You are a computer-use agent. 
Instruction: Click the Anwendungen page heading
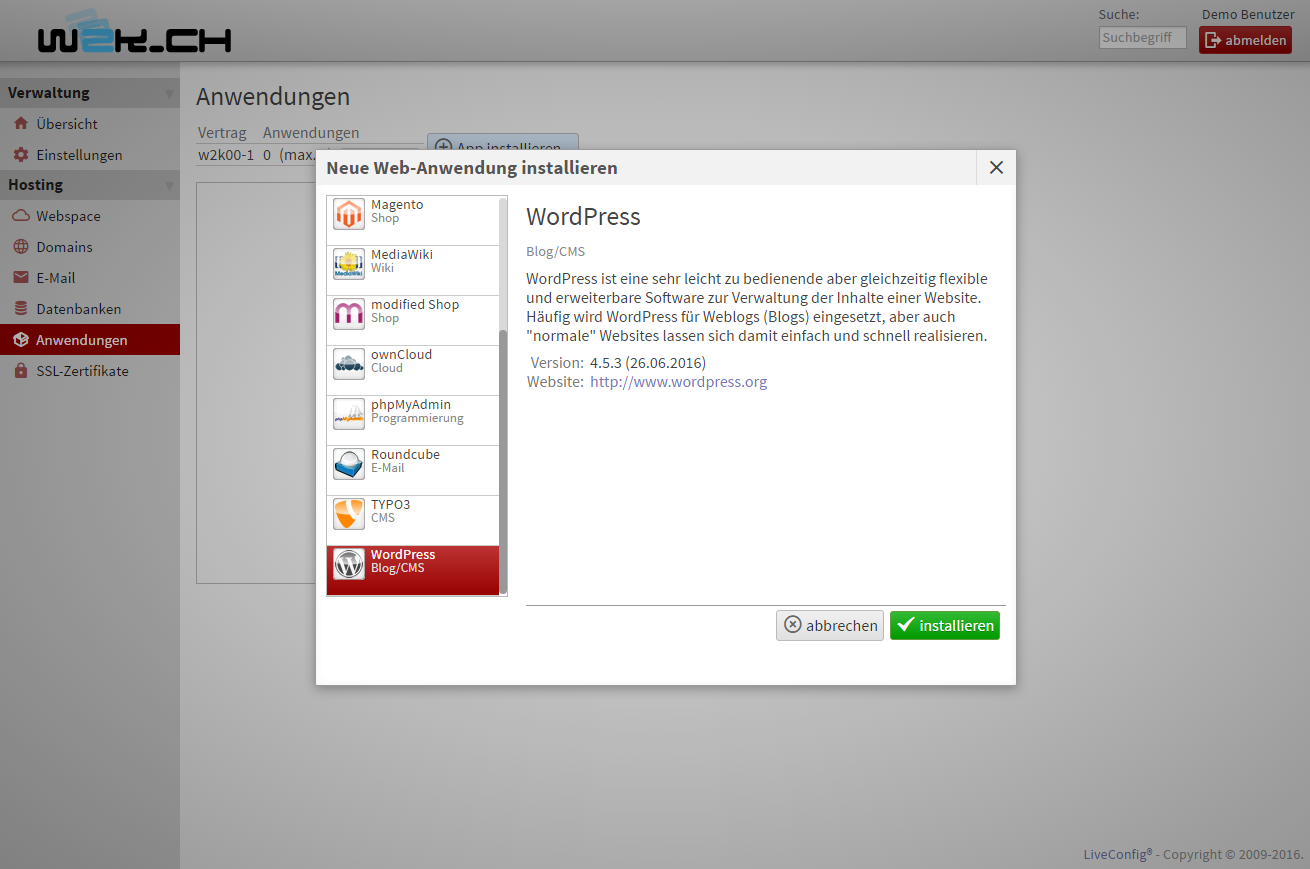click(x=273, y=96)
